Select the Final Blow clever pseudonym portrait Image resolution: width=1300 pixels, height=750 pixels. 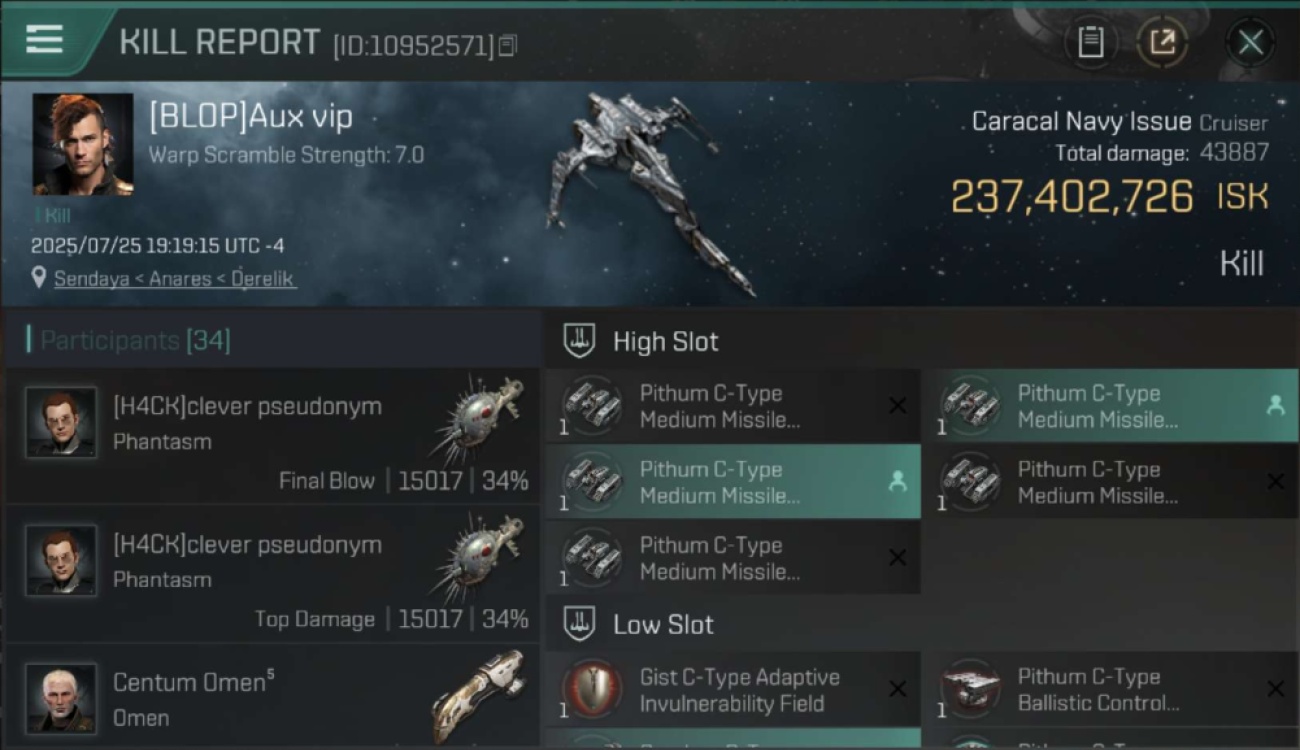point(61,422)
